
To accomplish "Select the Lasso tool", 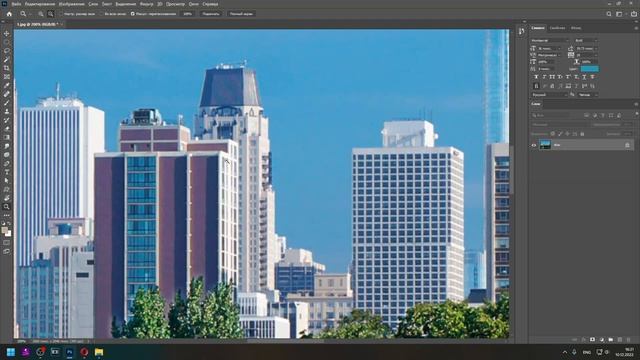I will pyautogui.click(x=7, y=51).
